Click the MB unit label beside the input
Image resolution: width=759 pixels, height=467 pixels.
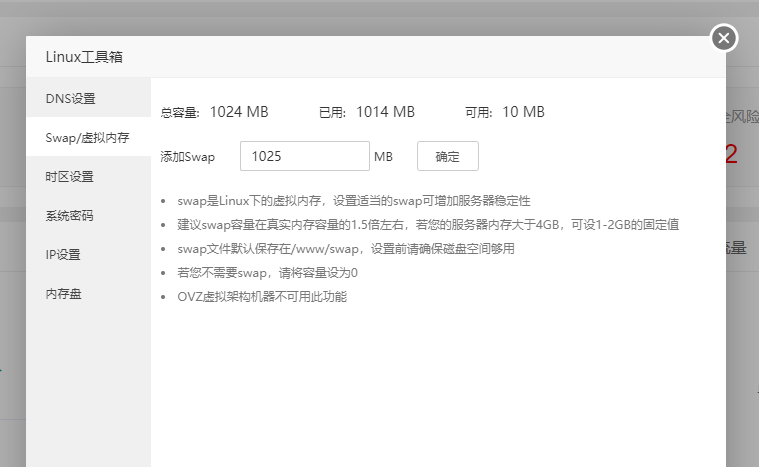pyautogui.click(x=383, y=157)
